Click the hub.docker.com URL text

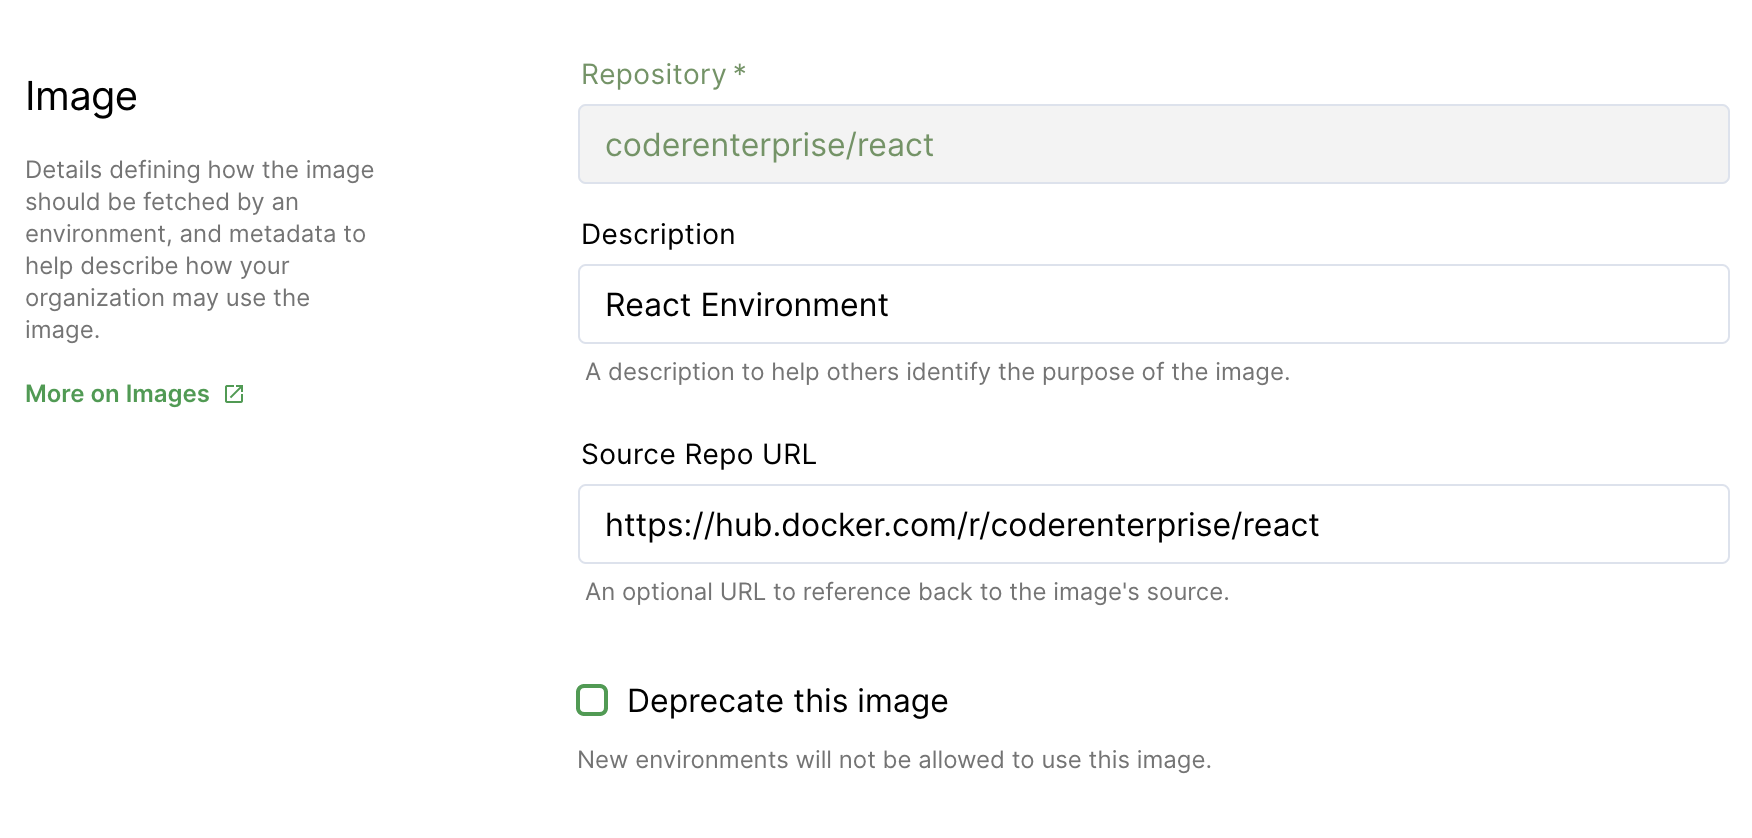point(961,525)
